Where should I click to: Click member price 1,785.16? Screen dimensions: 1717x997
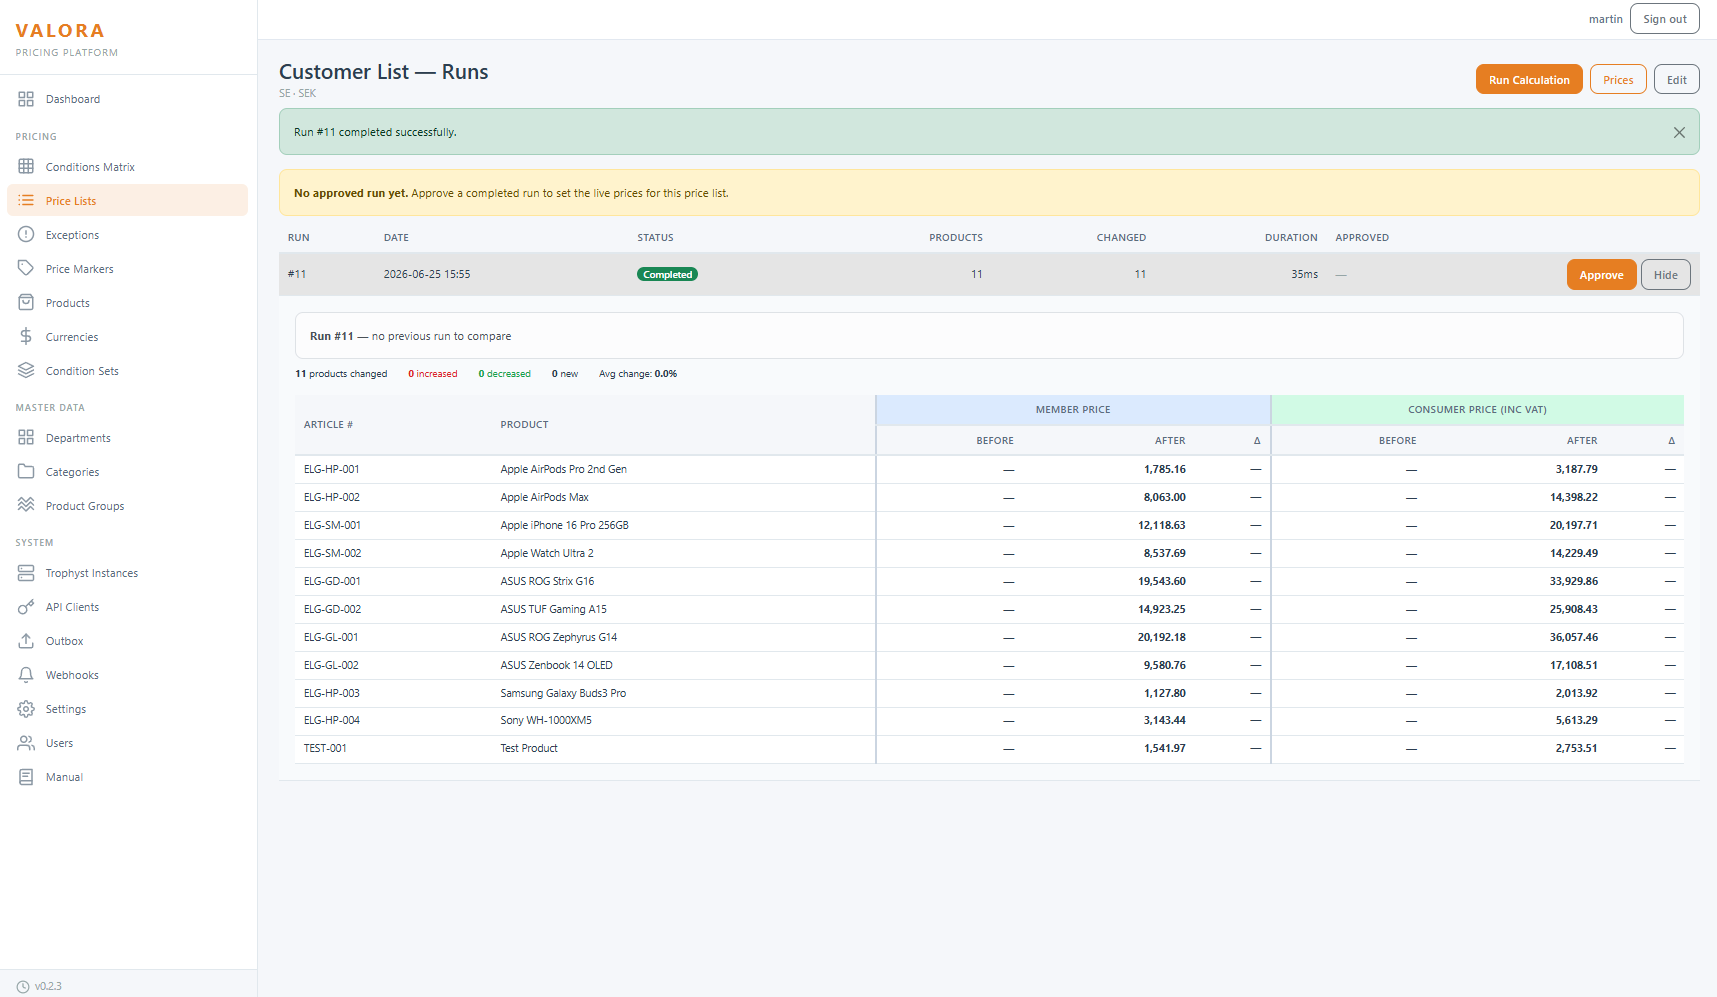(x=1165, y=469)
